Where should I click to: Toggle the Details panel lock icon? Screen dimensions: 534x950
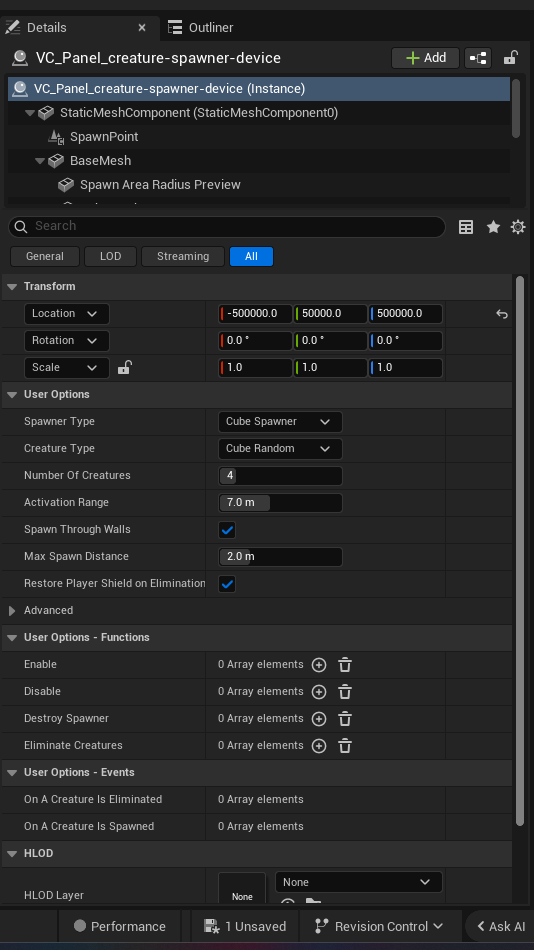tap(510, 58)
